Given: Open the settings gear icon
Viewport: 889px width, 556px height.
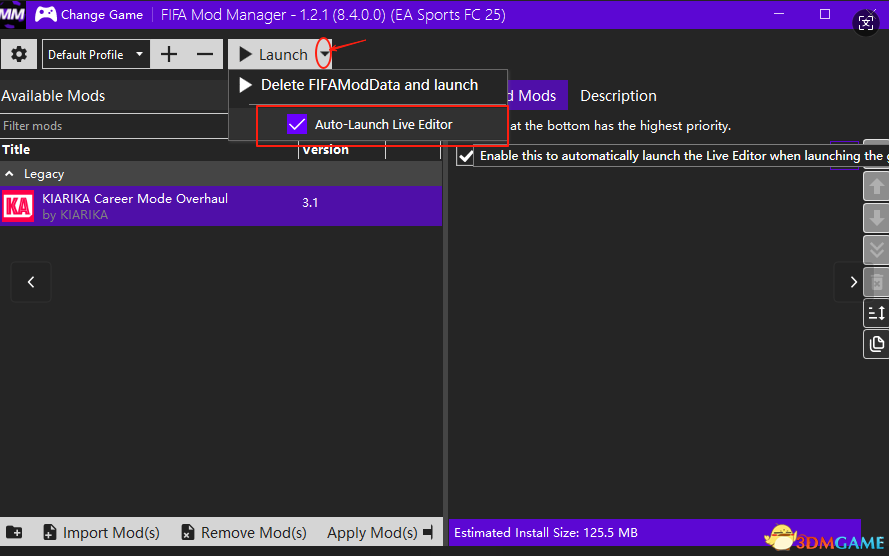Looking at the screenshot, I should tap(19, 54).
